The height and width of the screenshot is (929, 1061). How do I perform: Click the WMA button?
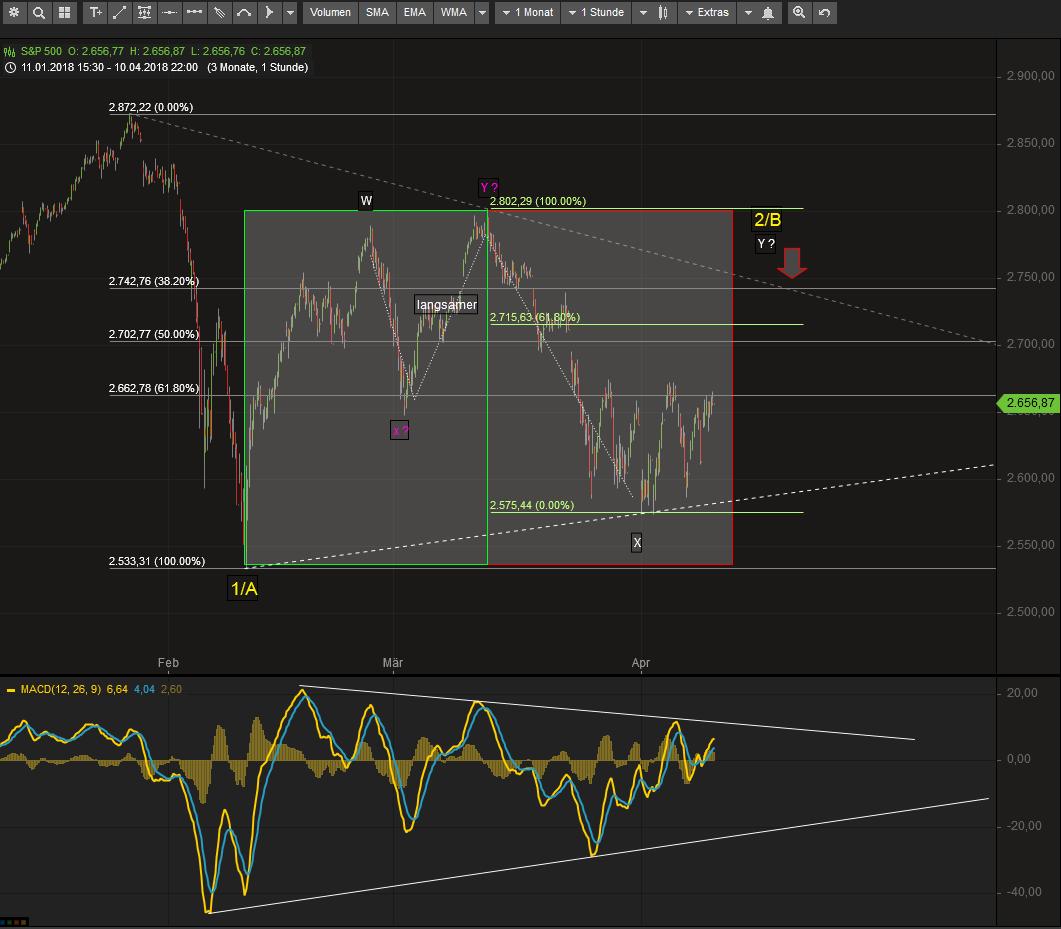click(454, 13)
